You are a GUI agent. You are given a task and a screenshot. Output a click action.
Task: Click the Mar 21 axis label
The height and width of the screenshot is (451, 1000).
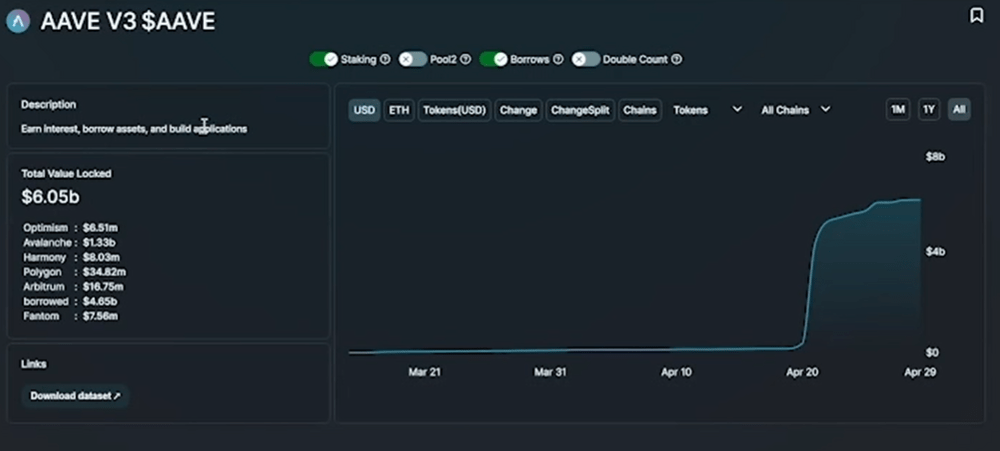point(424,372)
